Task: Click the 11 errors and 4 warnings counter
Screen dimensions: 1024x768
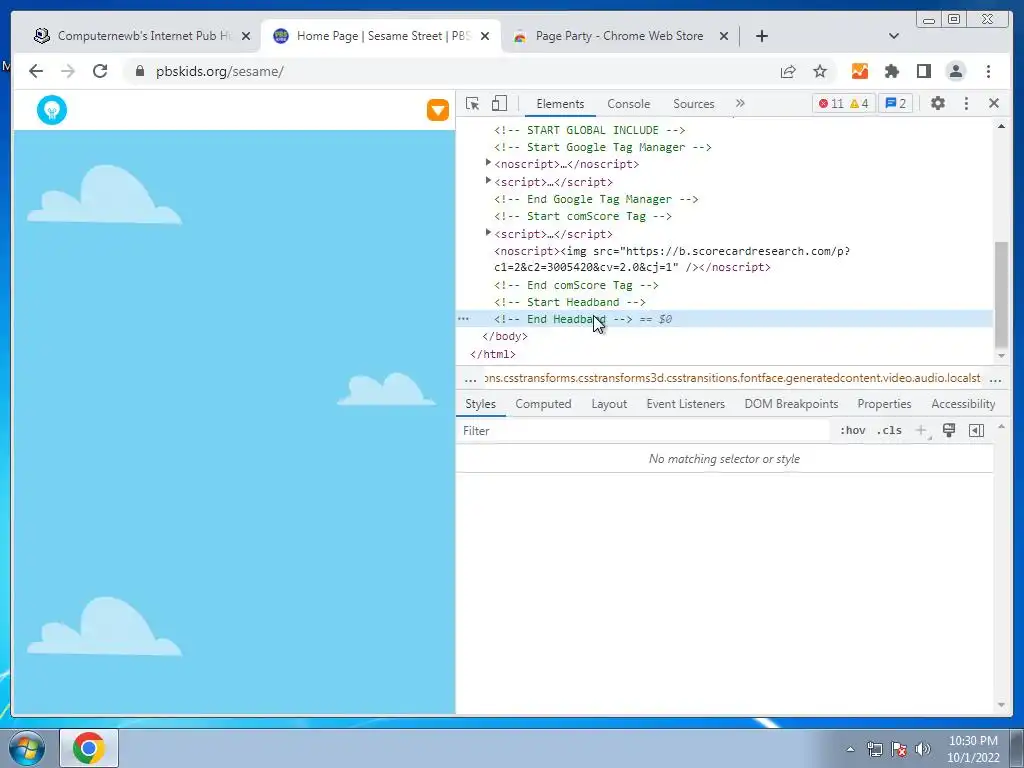Action: (843, 103)
